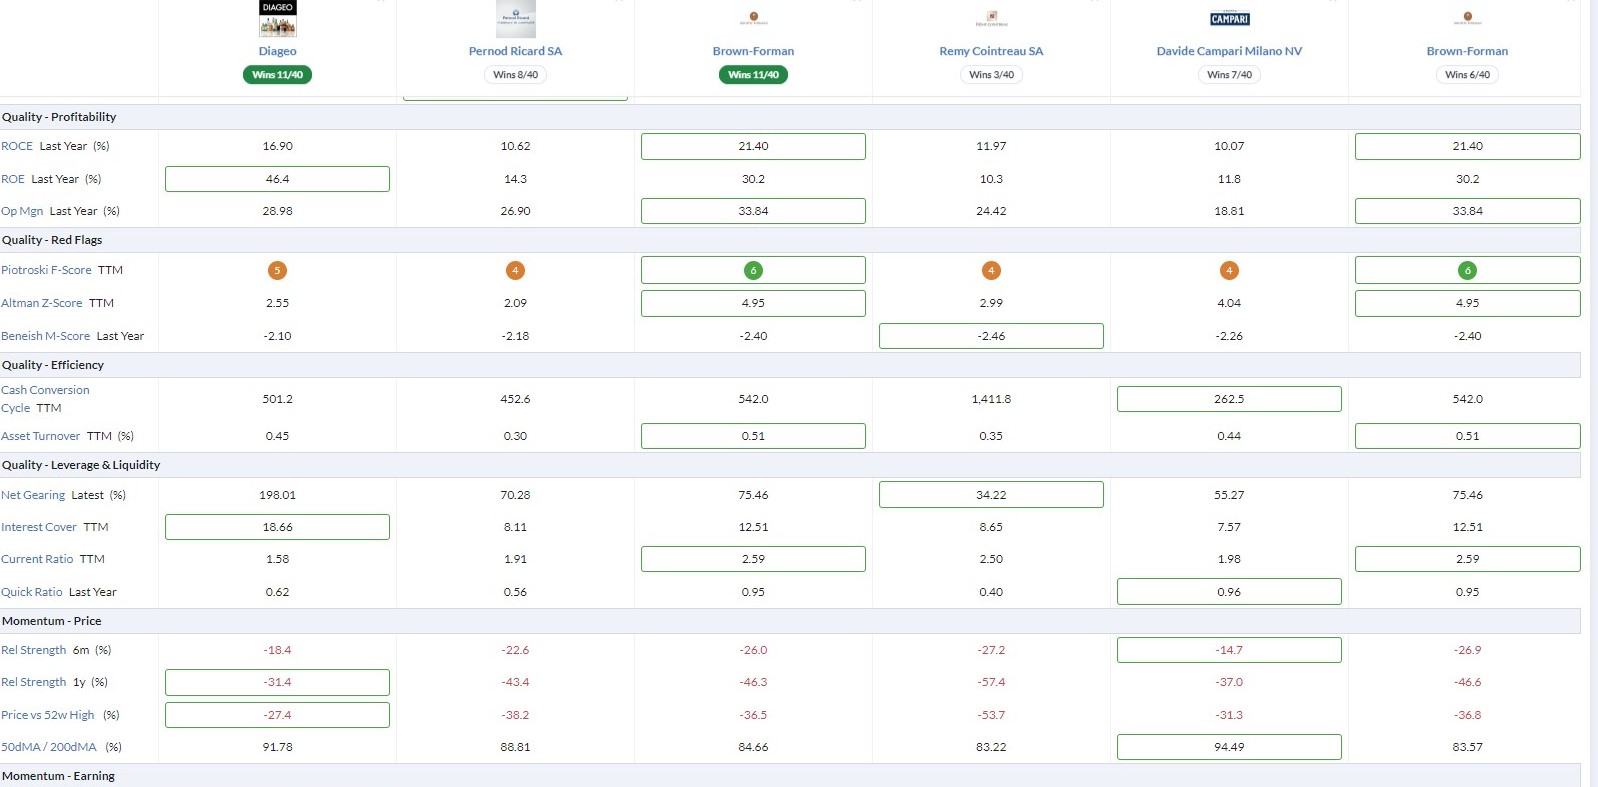Select Diageo's Interest Cover value 18.66
This screenshot has width=1598, height=787.
pyautogui.click(x=277, y=527)
